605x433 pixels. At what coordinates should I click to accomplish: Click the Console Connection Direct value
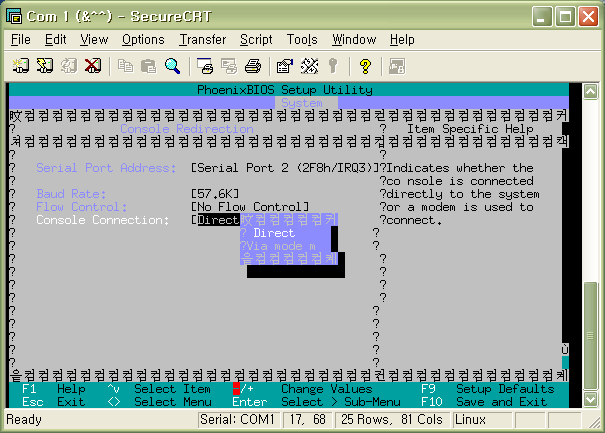point(218,220)
